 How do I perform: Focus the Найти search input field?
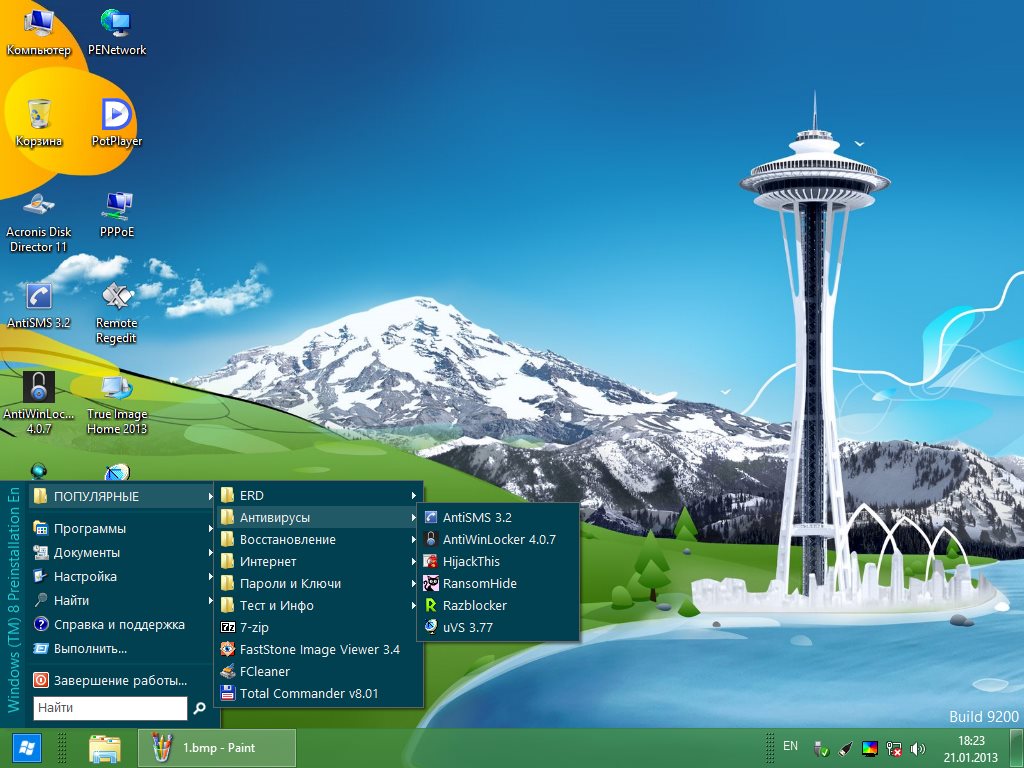[110, 708]
